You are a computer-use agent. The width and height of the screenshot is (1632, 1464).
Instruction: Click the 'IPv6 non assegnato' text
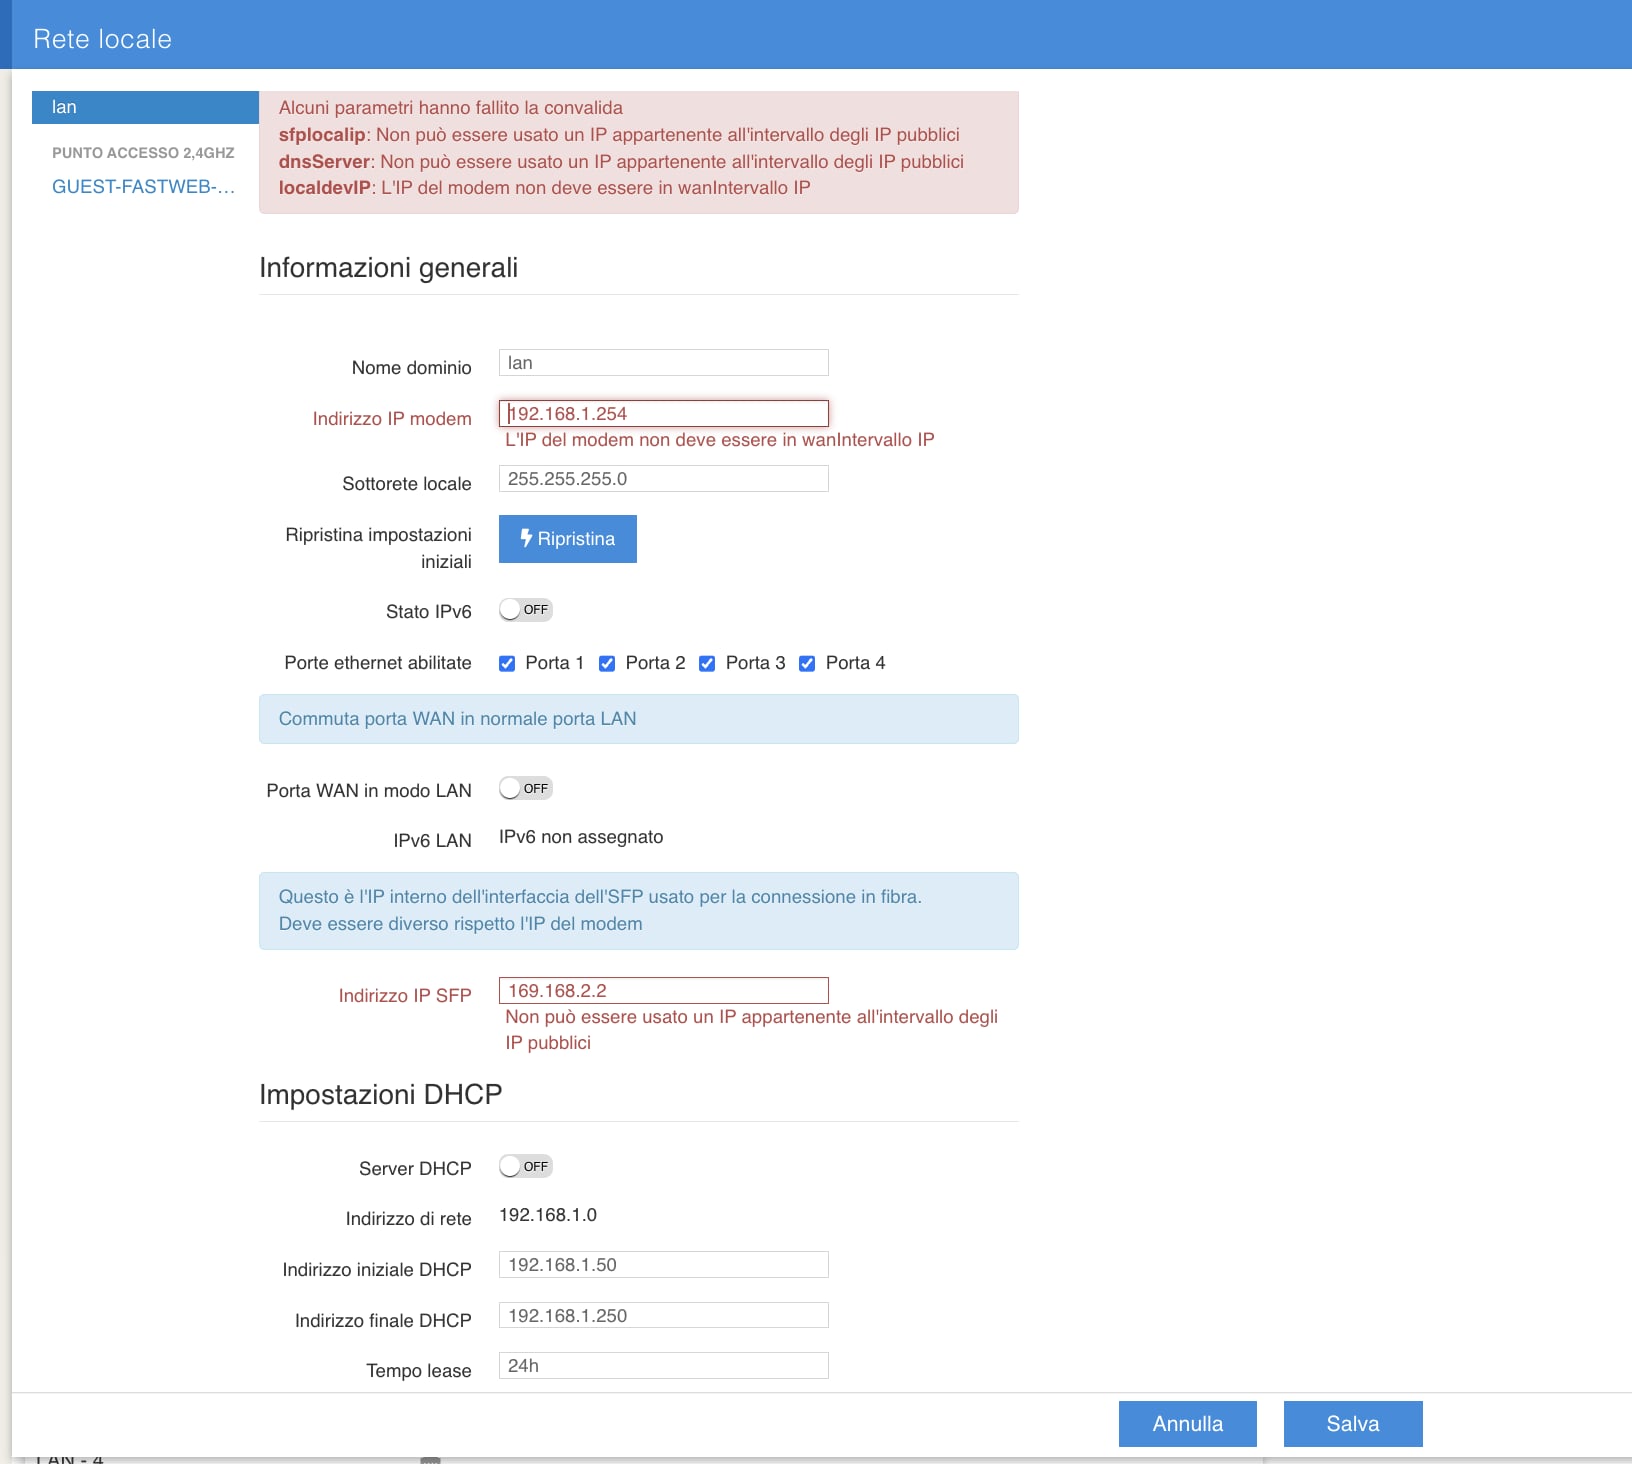pos(581,837)
